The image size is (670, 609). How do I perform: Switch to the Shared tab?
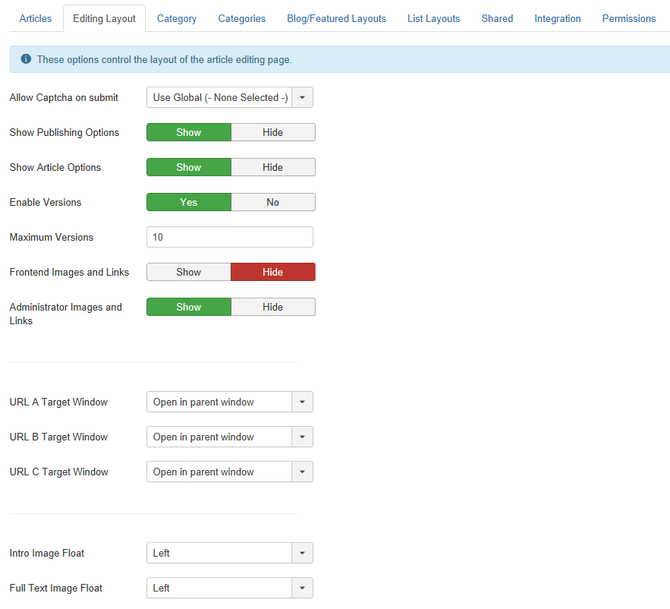pos(497,18)
